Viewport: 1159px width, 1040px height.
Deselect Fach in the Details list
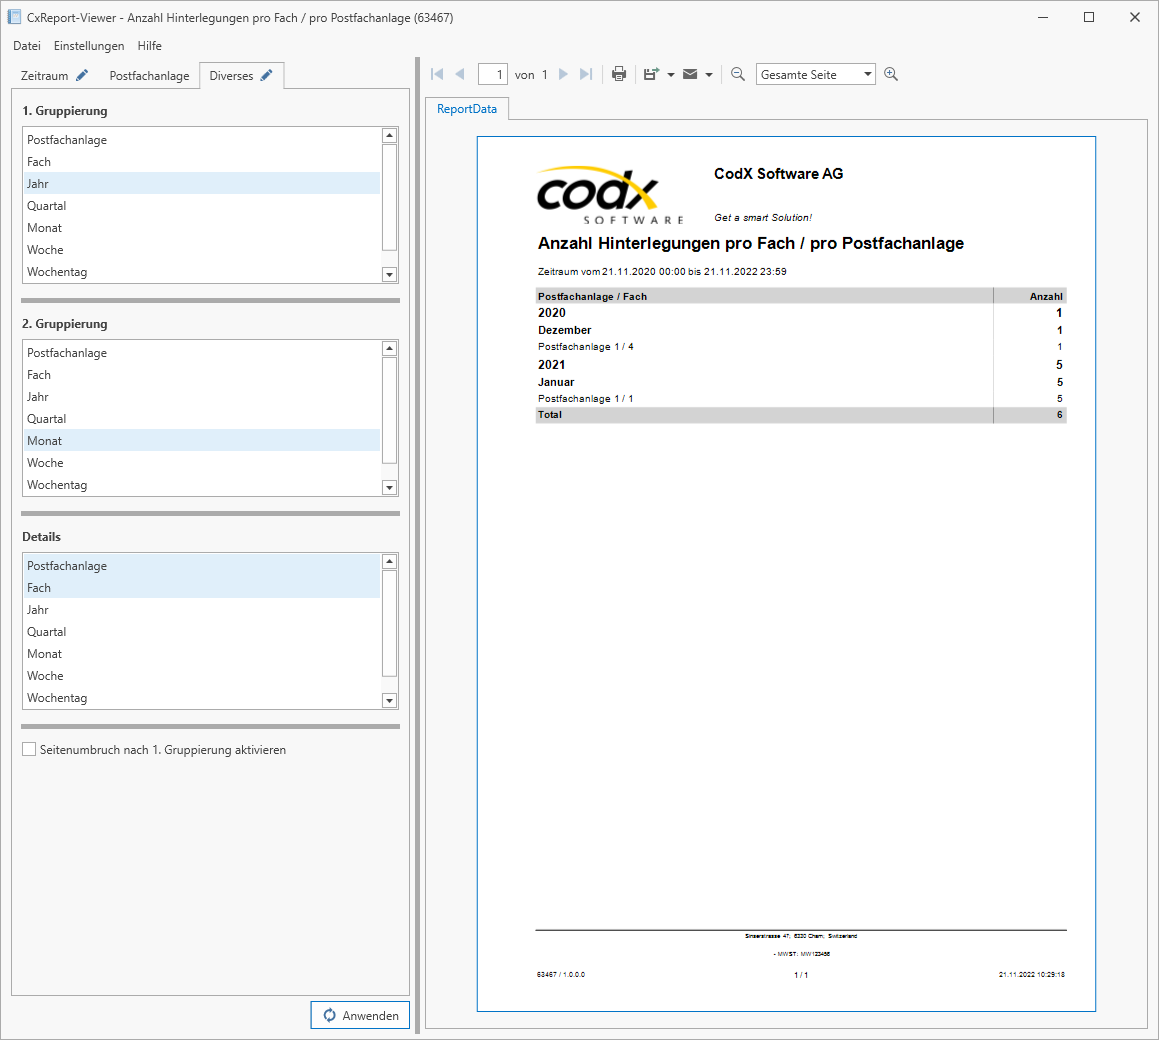pyautogui.click(x=39, y=587)
